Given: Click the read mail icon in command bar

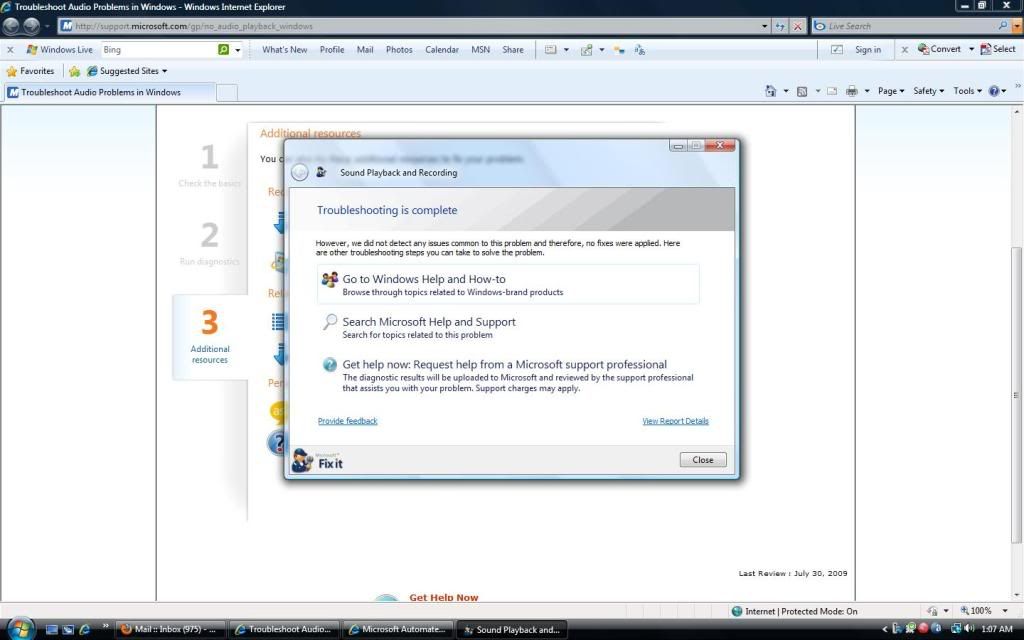Looking at the screenshot, I should [x=832, y=91].
